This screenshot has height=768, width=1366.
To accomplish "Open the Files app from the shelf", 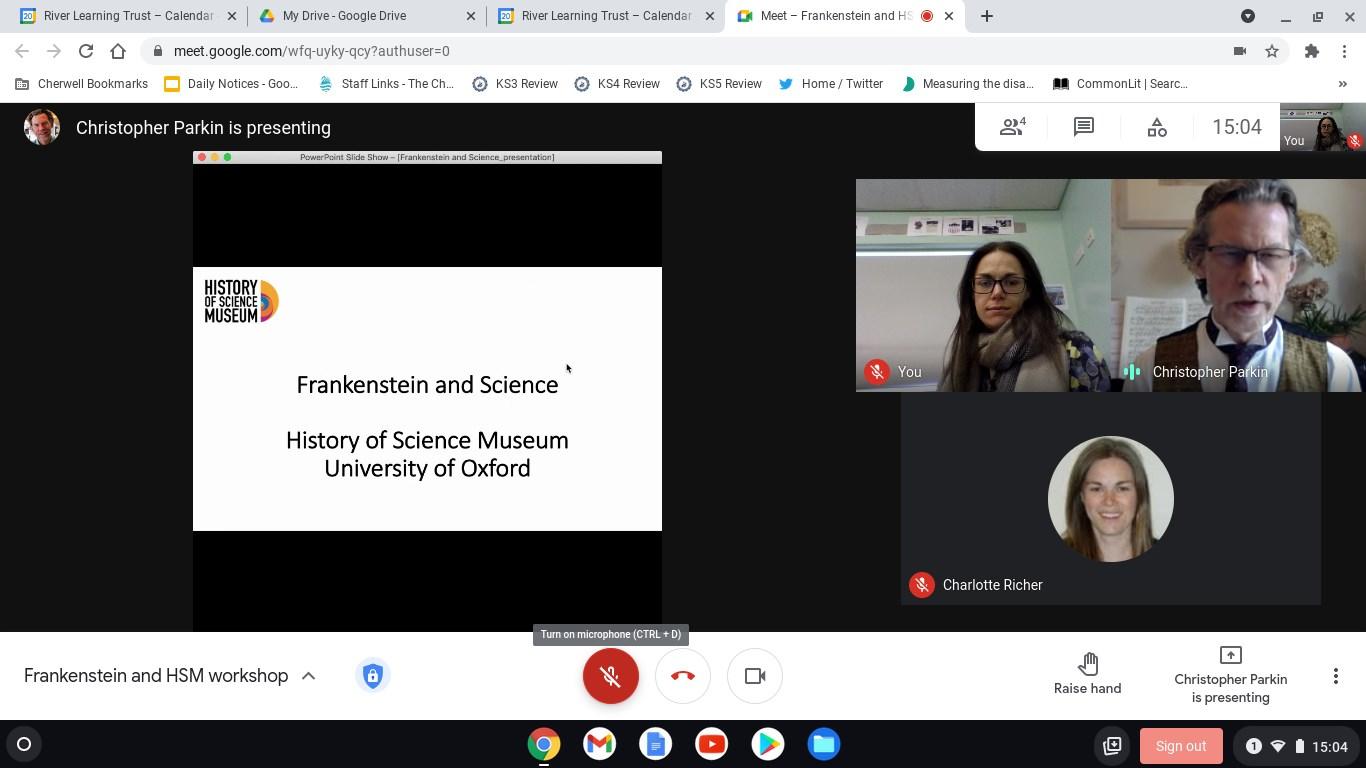I will point(824,744).
